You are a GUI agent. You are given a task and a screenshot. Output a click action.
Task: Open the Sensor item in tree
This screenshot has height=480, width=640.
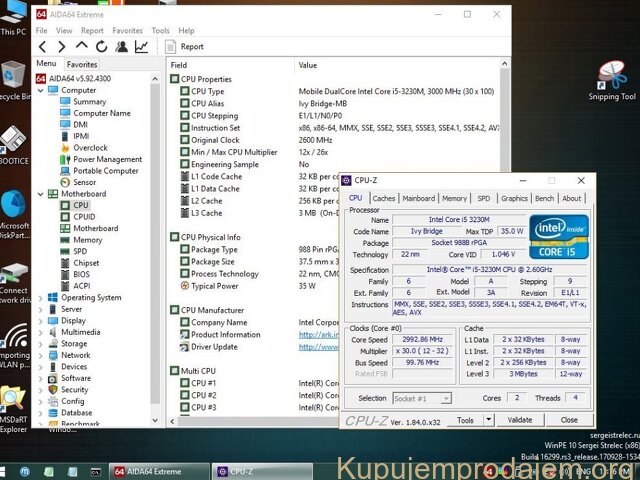point(84,182)
